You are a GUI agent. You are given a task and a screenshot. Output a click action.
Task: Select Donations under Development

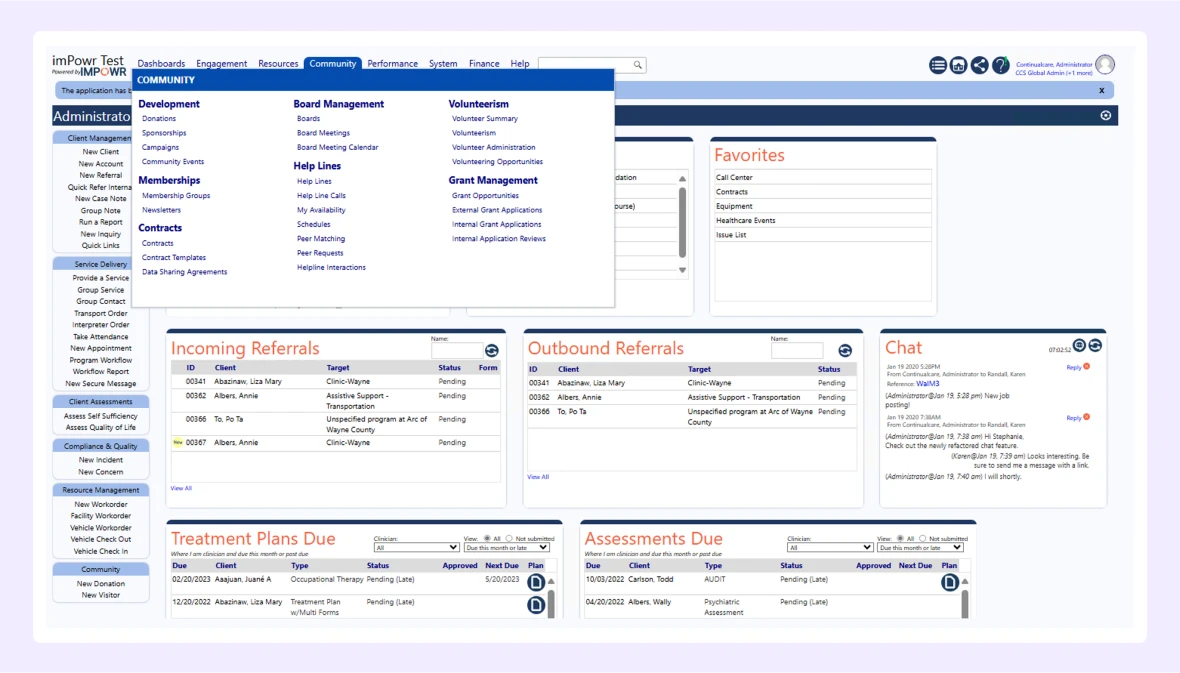click(159, 119)
